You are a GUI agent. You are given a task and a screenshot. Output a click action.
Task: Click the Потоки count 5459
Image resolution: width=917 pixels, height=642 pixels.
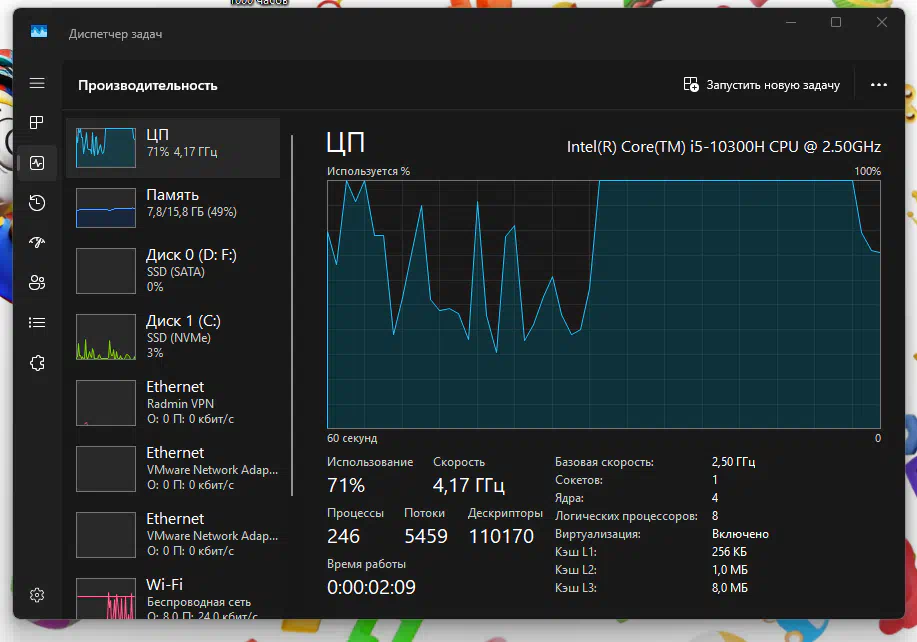pos(426,536)
